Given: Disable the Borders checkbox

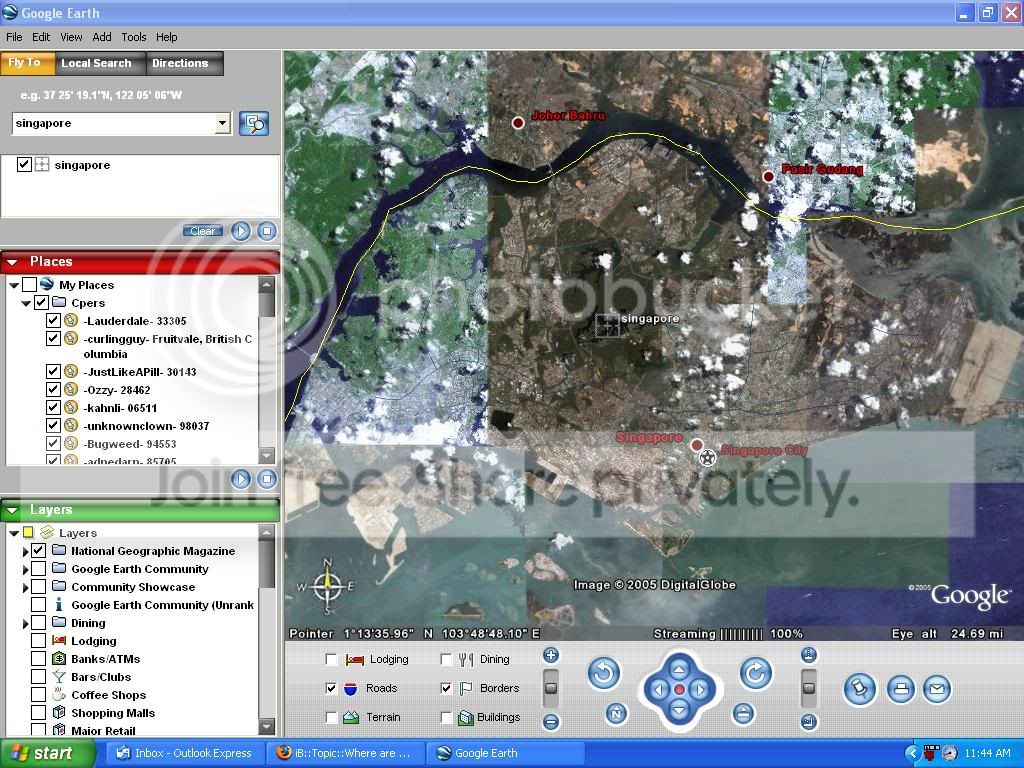Looking at the screenshot, I should pos(446,688).
